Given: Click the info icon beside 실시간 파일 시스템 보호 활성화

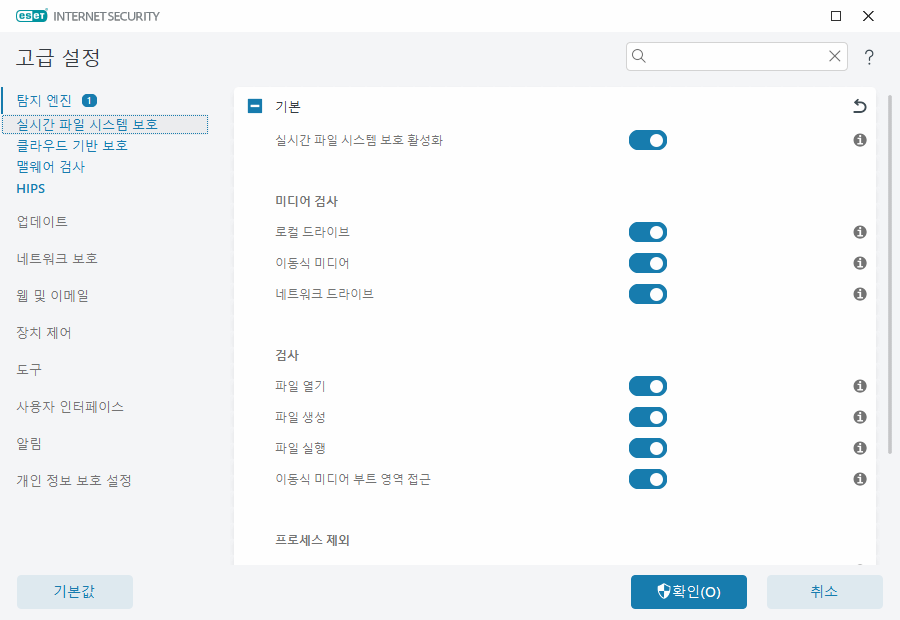Looking at the screenshot, I should tap(859, 140).
